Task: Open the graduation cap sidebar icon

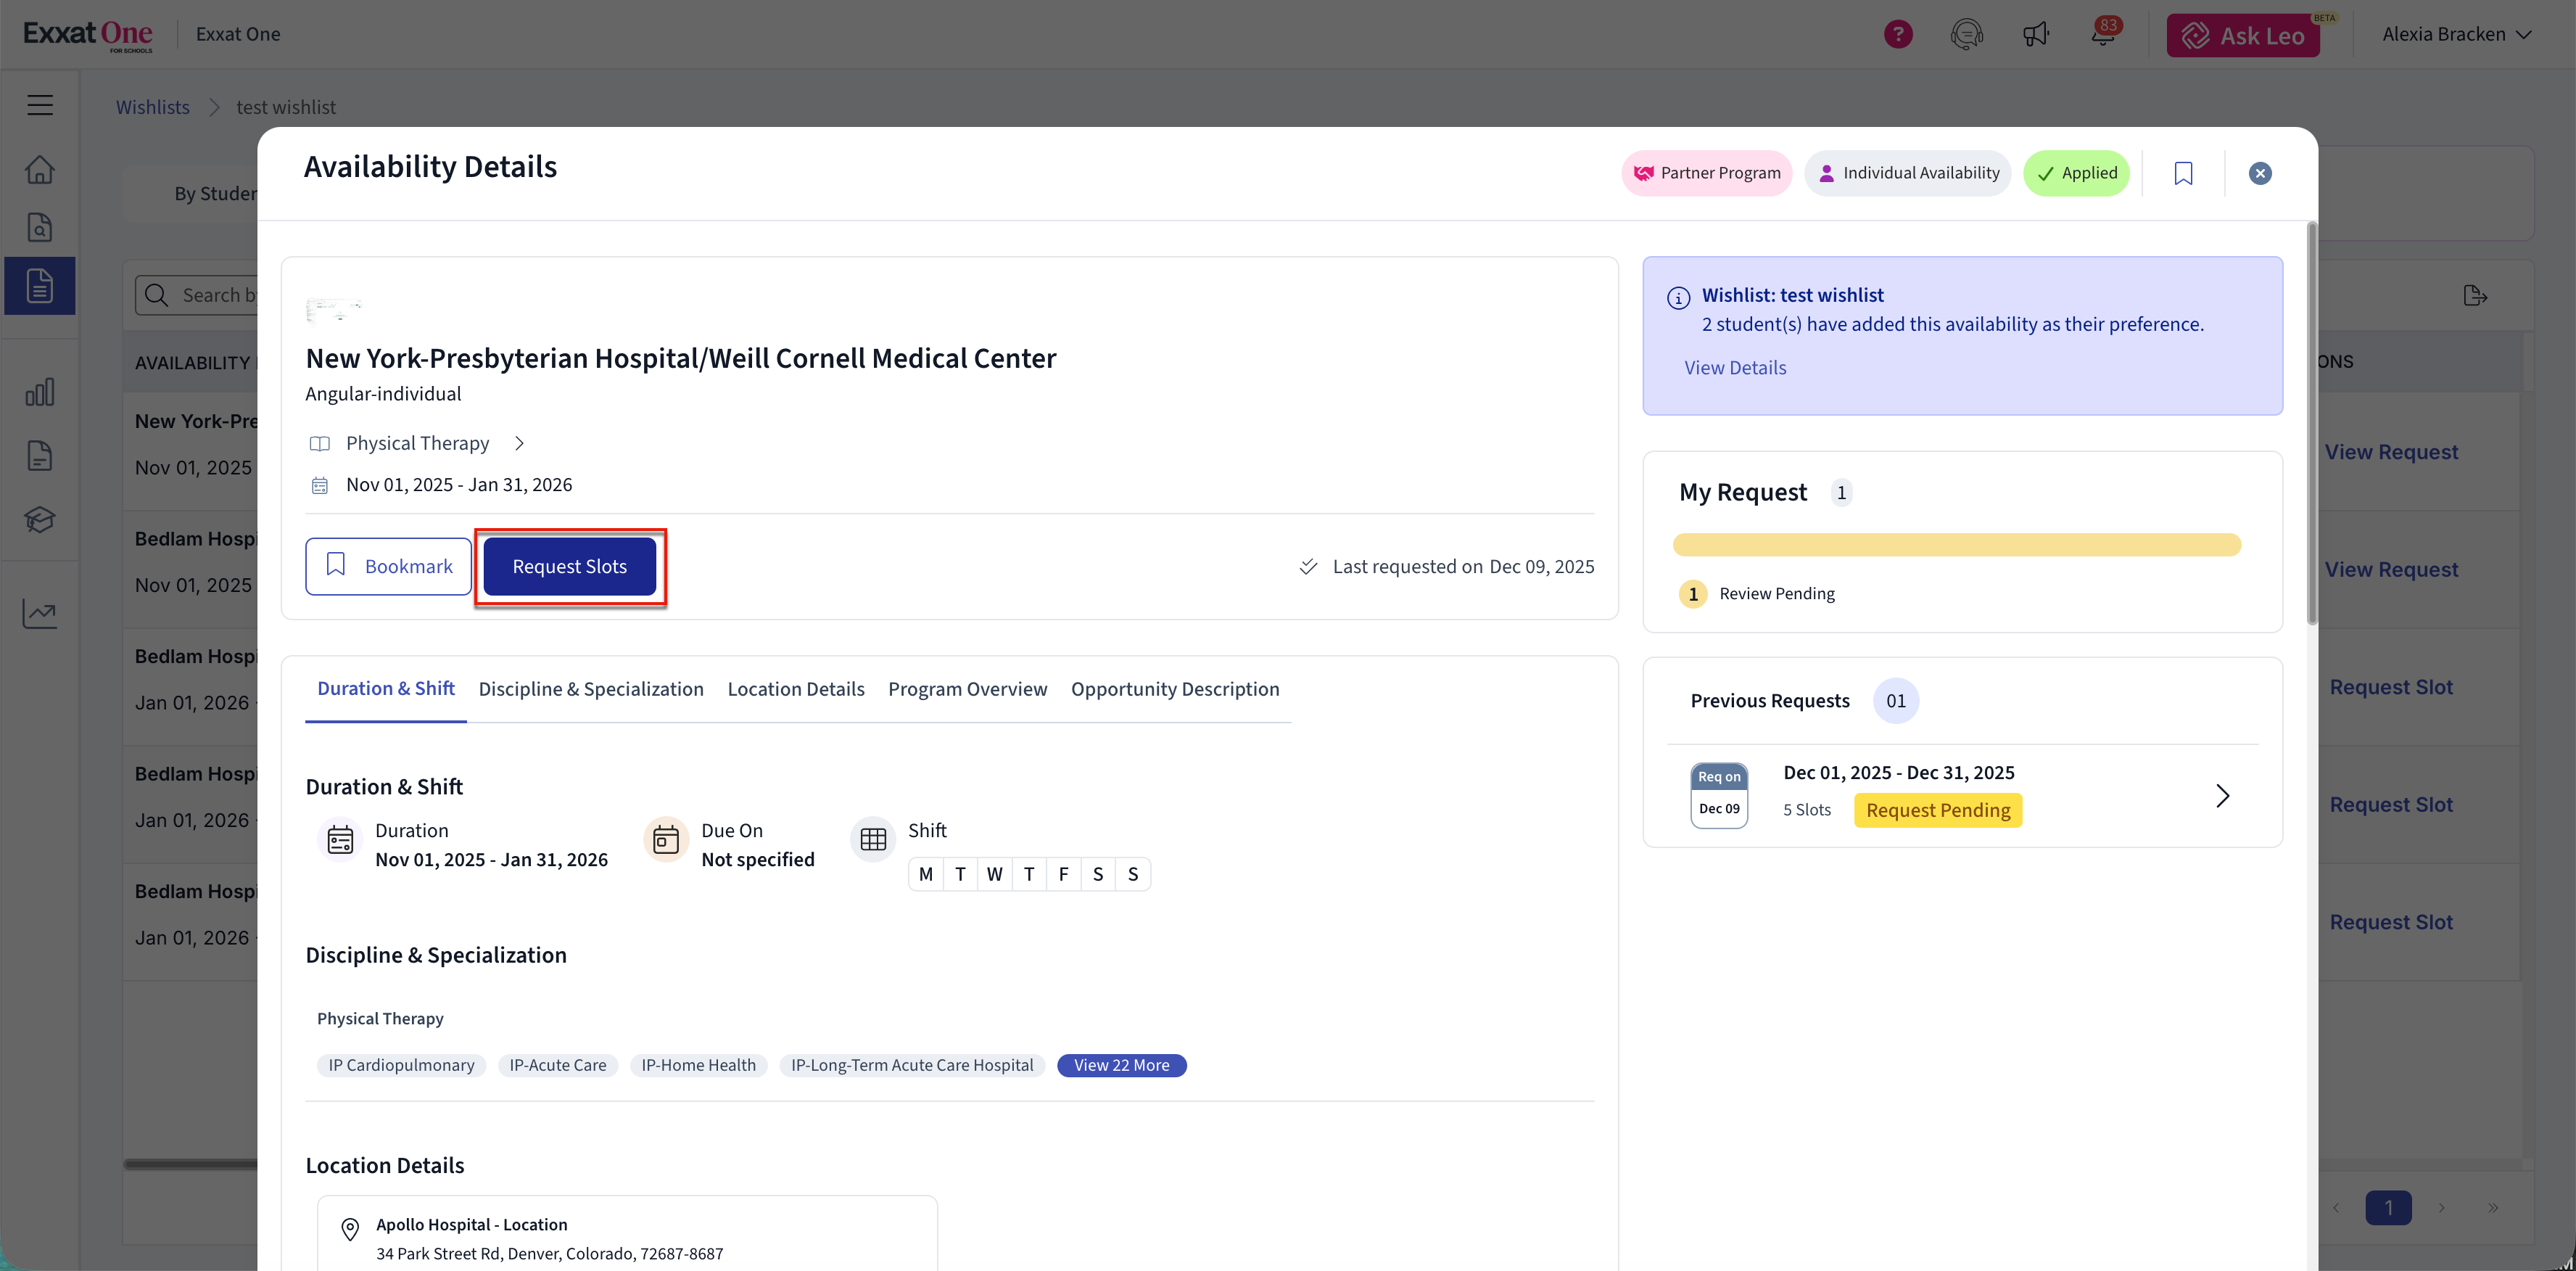Action: pyautogui.click(x=40, y=520)
